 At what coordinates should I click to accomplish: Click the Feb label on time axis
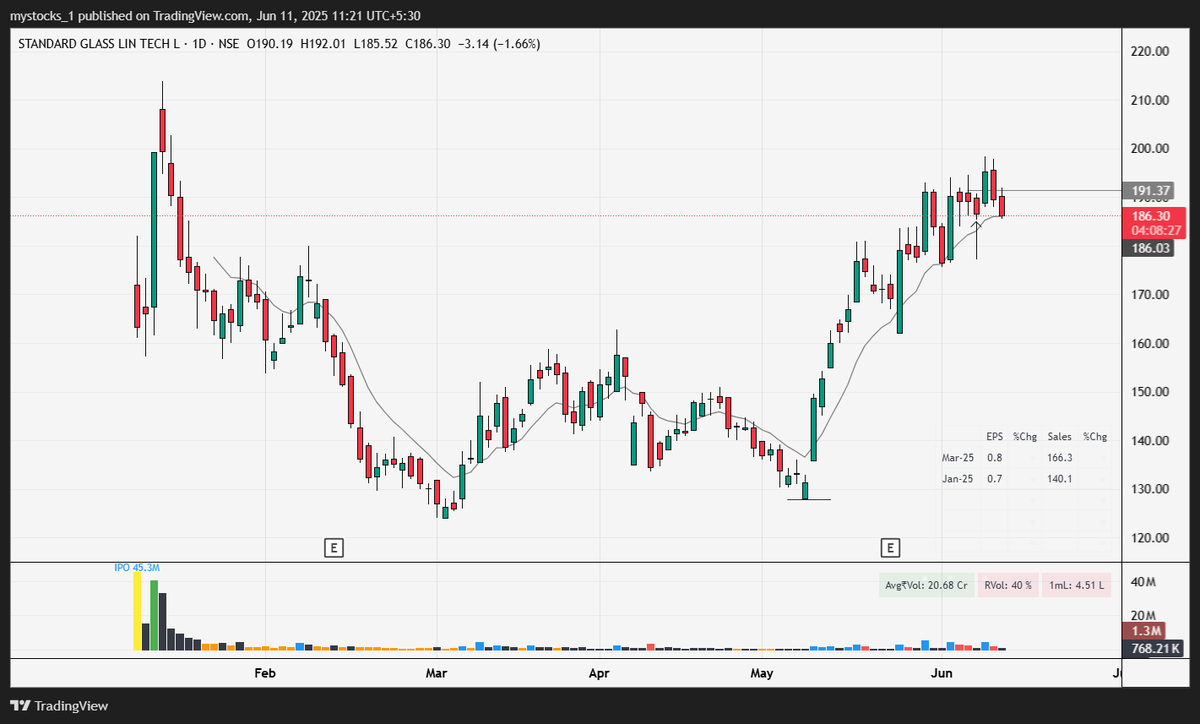click(x=264, y=673)
